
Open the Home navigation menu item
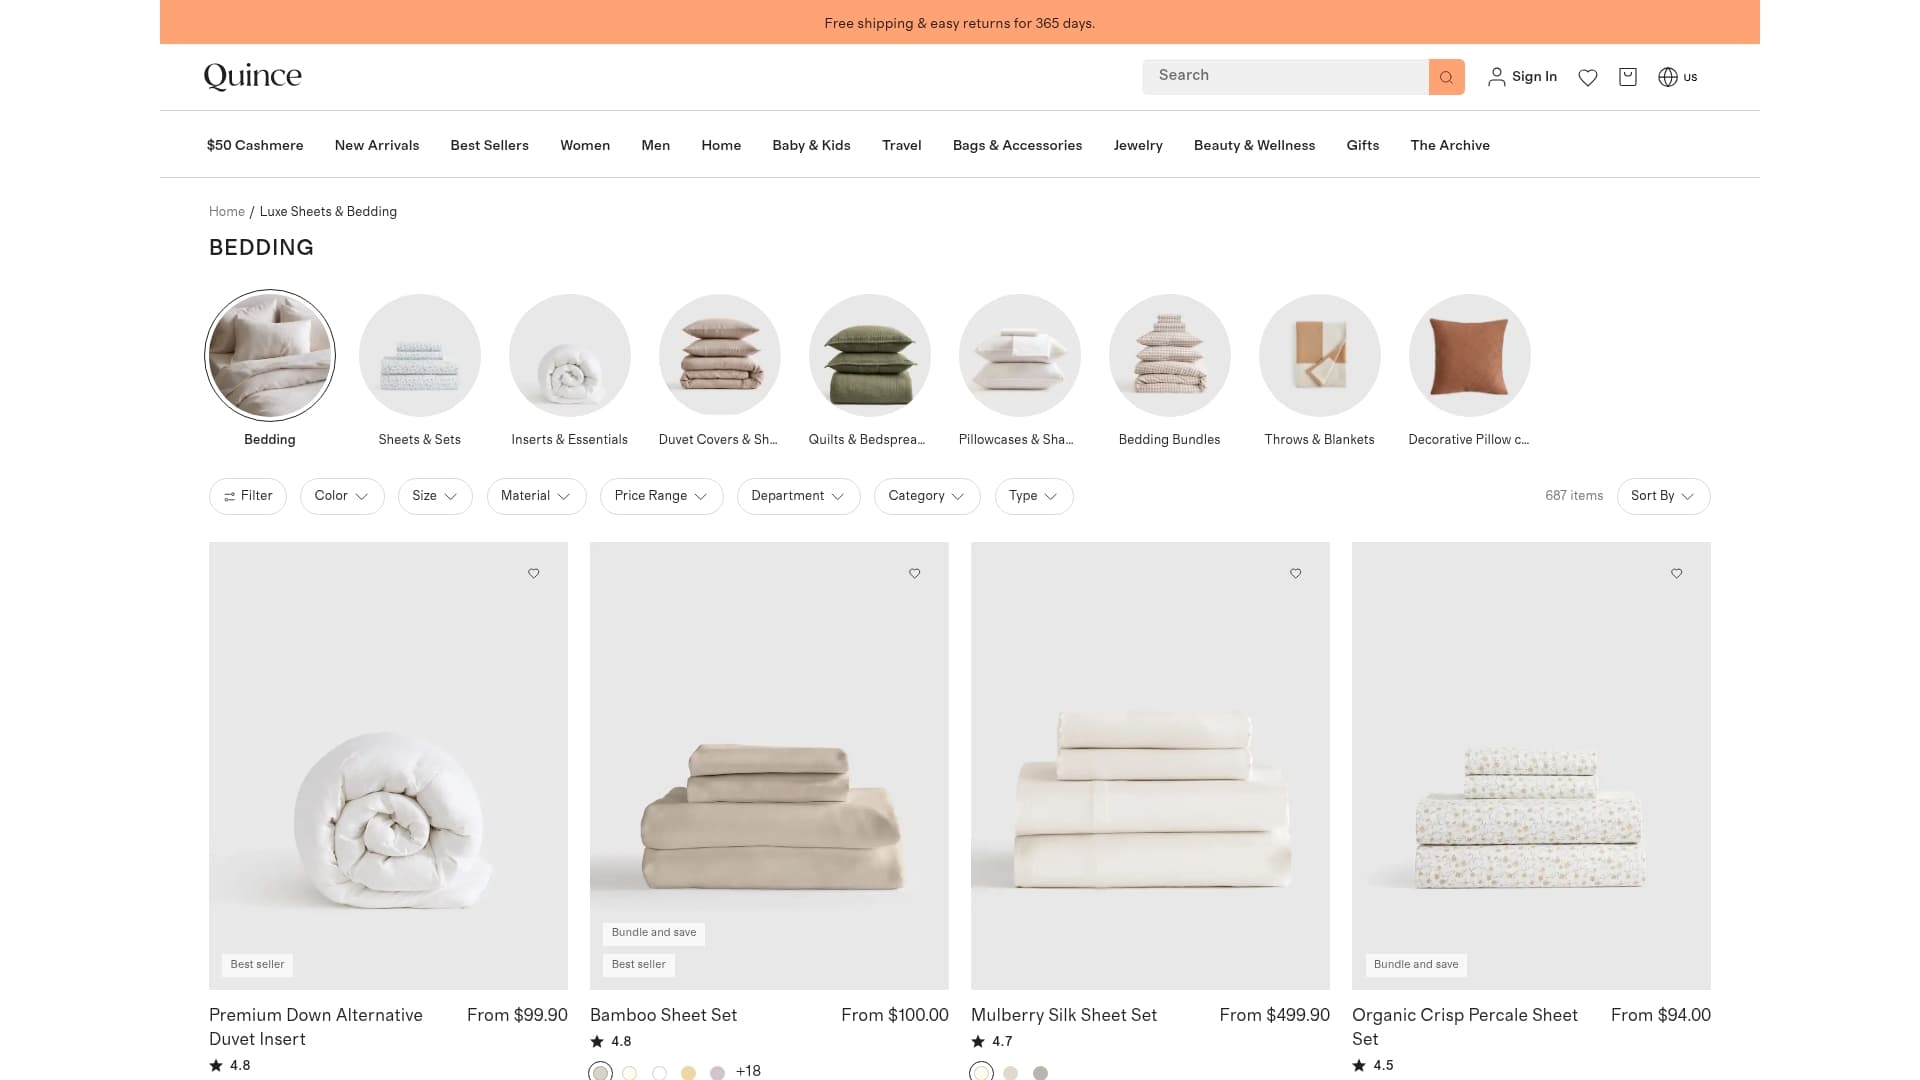coord(721,145)
